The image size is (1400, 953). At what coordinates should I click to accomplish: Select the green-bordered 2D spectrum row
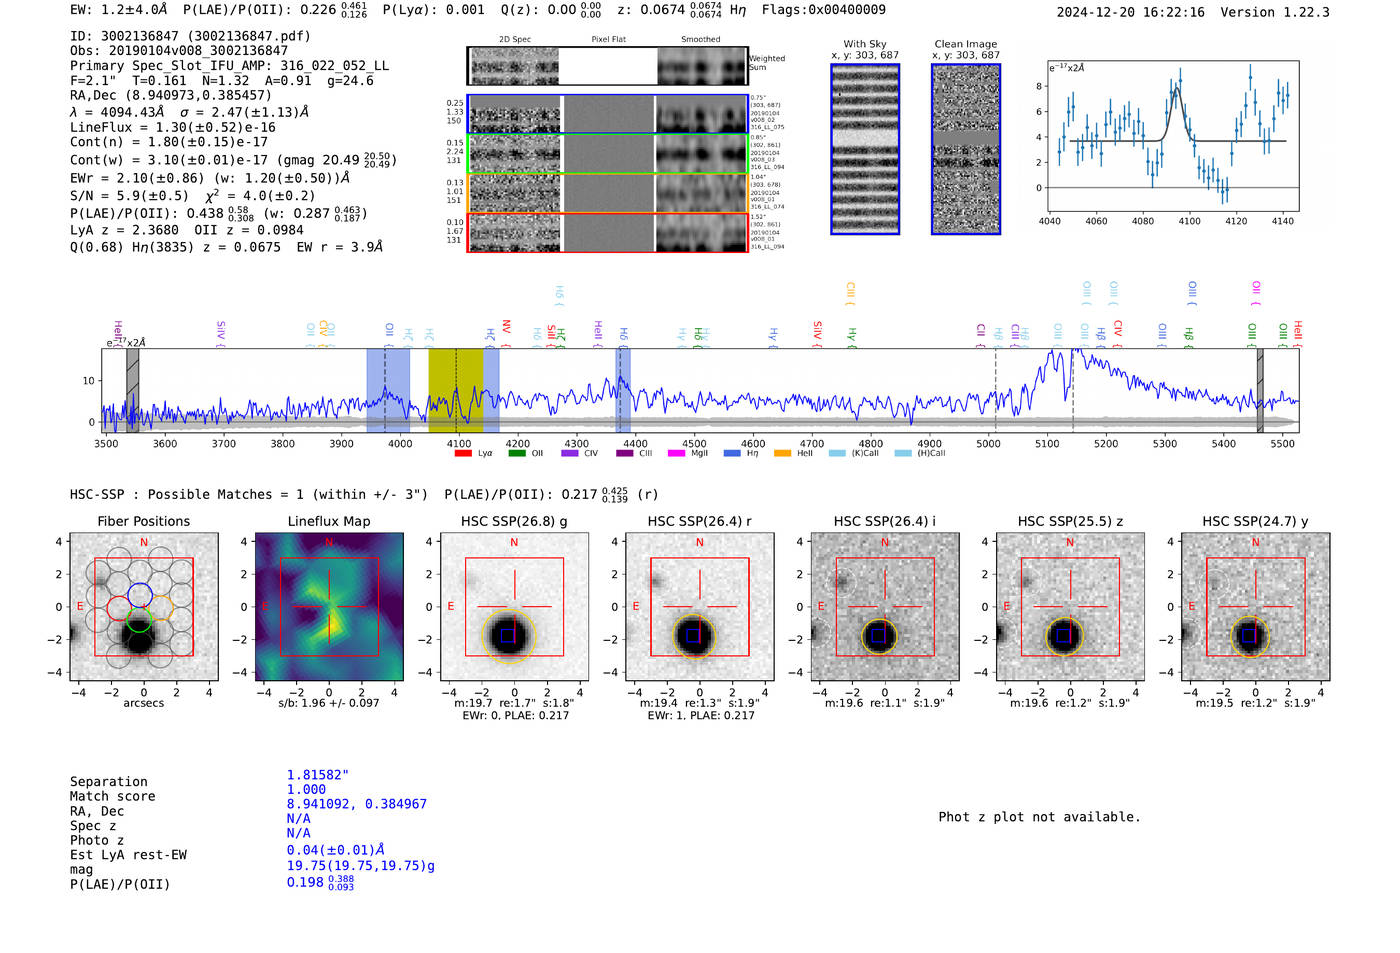click(607, 153)
